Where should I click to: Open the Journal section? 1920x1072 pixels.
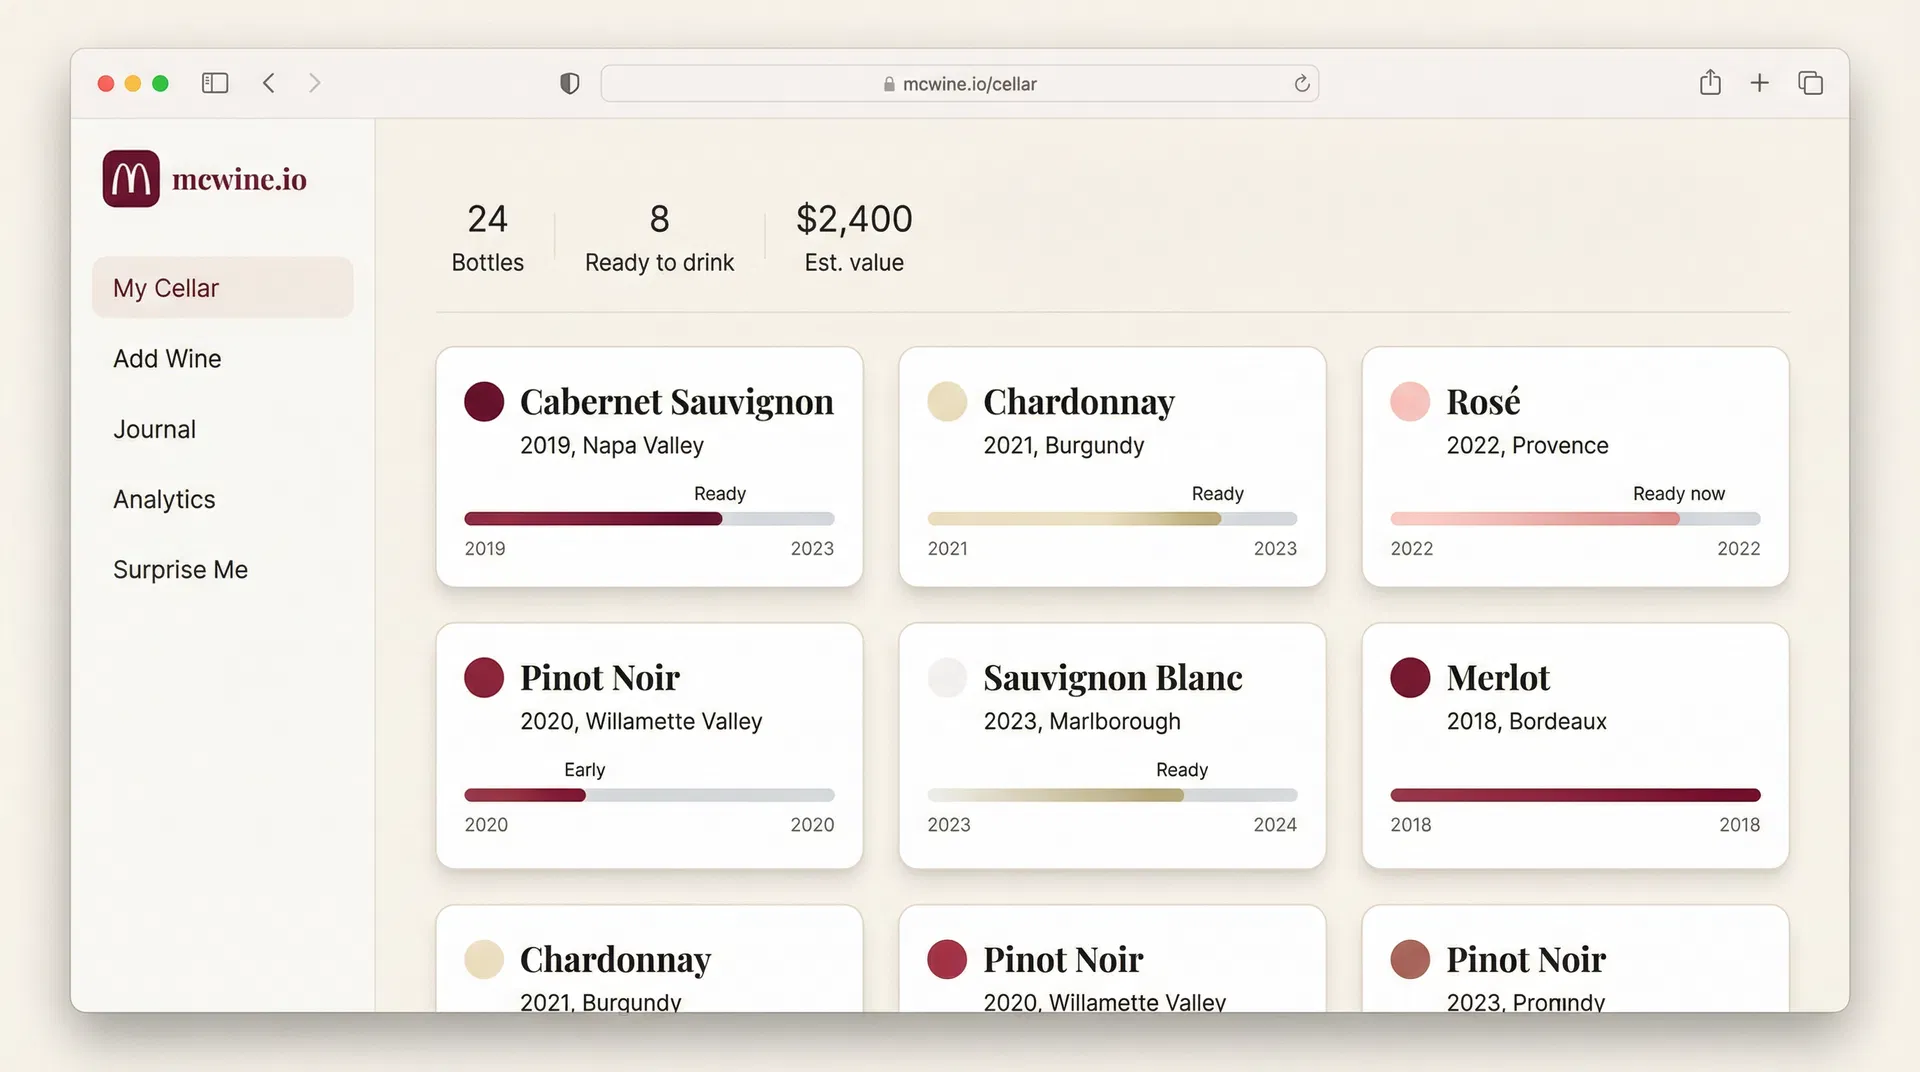[x=154, y=429]
